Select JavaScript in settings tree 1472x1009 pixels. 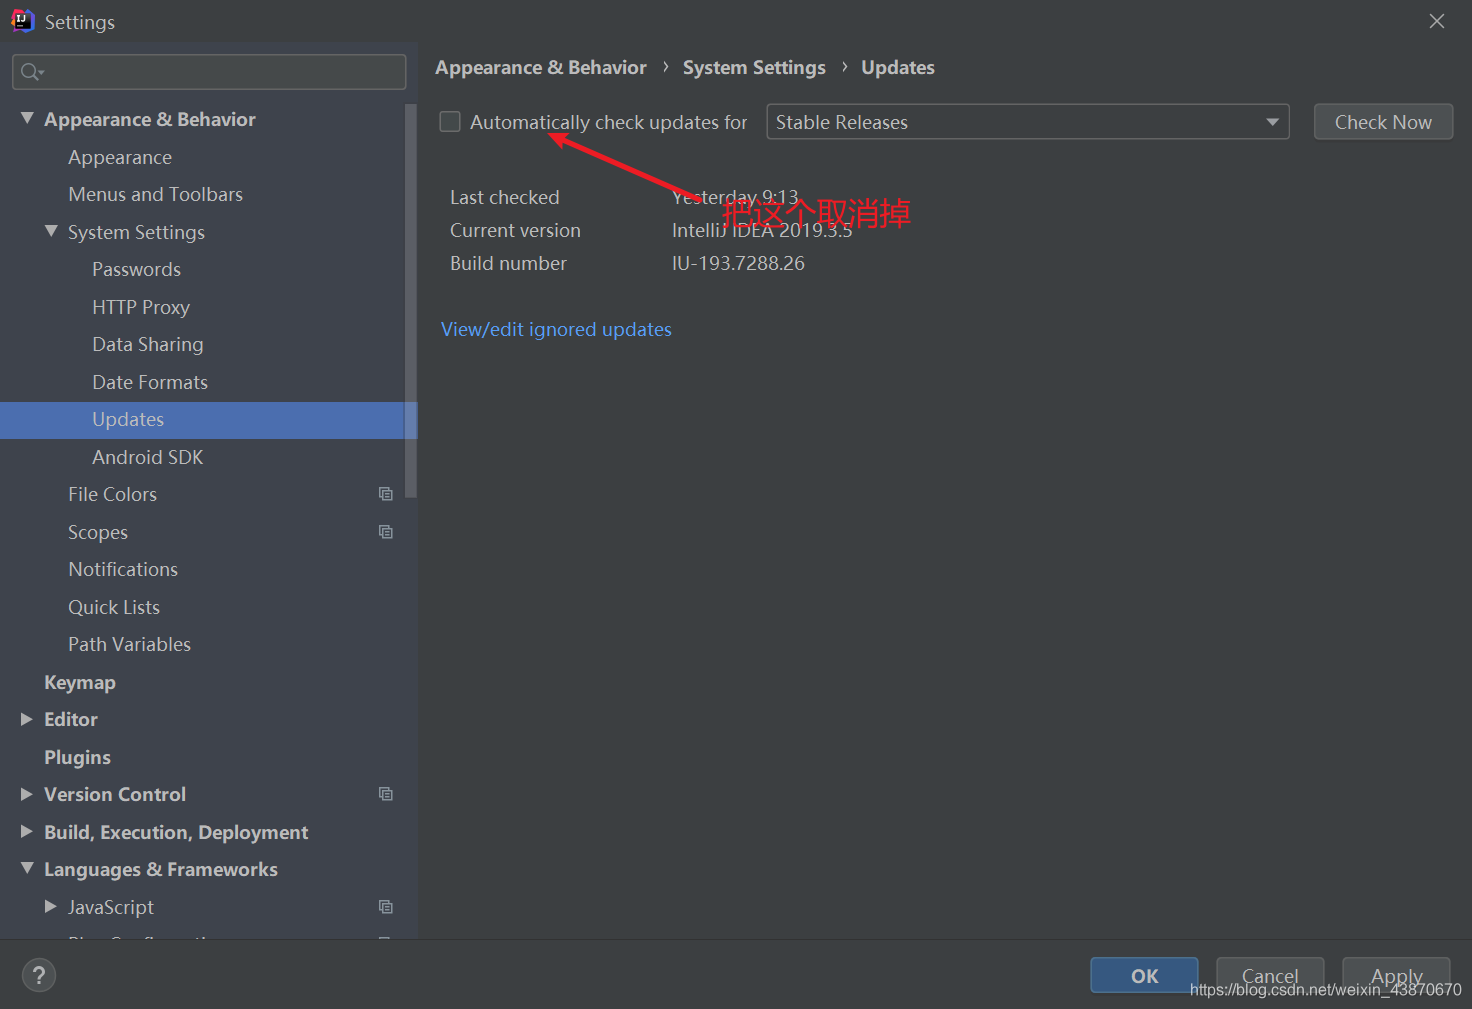(111, 907)
